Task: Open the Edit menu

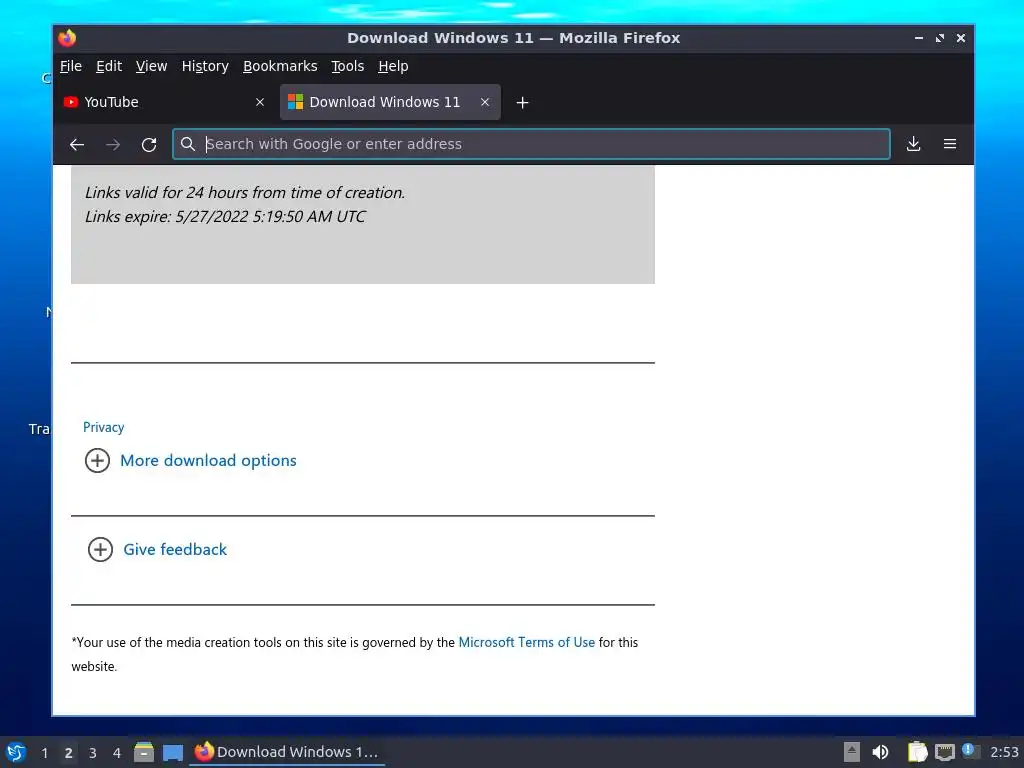Action: coord(108,66)
